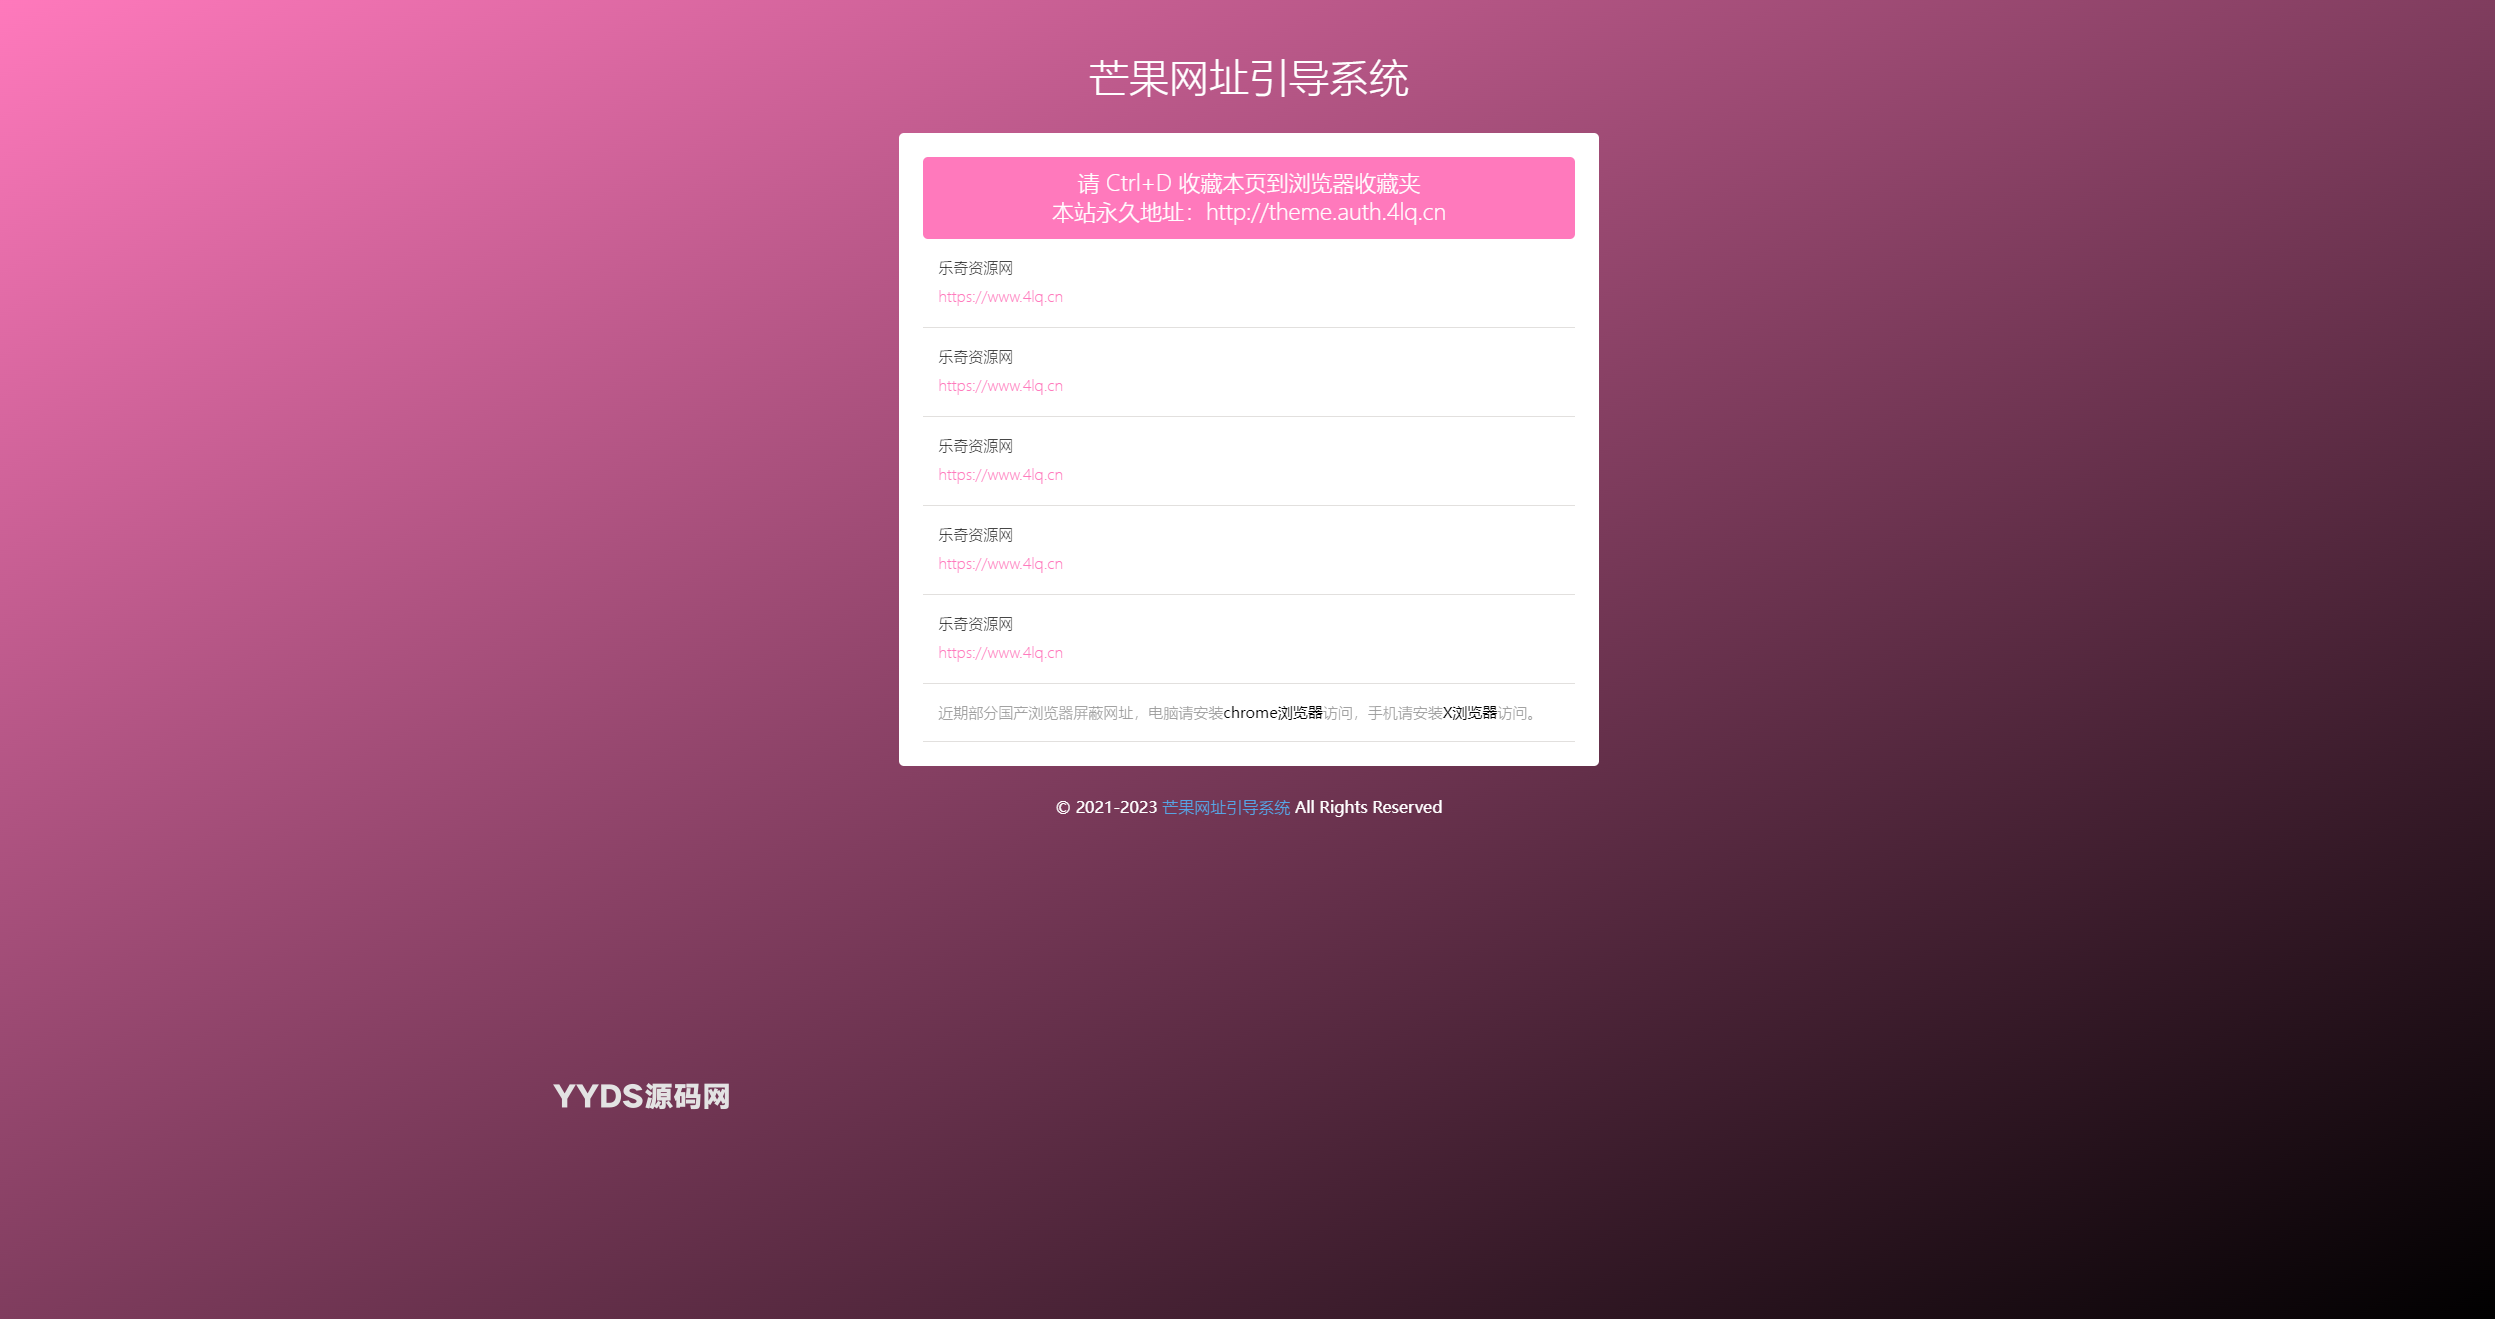Screen dimensions: 2495x1319
Task: Click the chrome浏览器 download link
Action: (1272, 713)
